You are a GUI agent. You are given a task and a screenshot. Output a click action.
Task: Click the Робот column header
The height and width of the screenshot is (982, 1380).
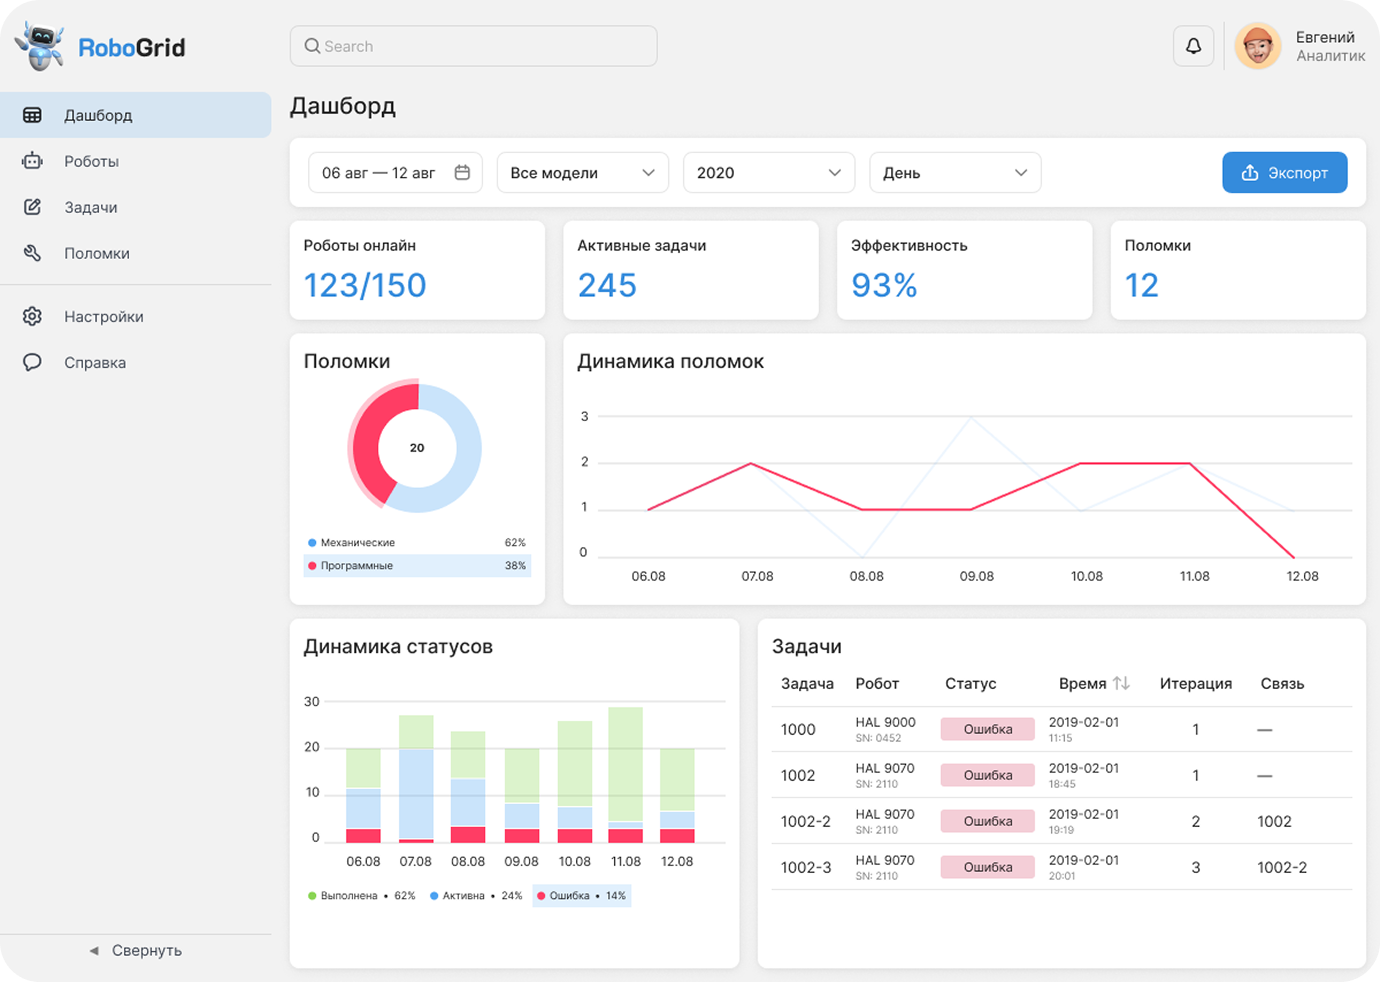click(x=877, y=684)
